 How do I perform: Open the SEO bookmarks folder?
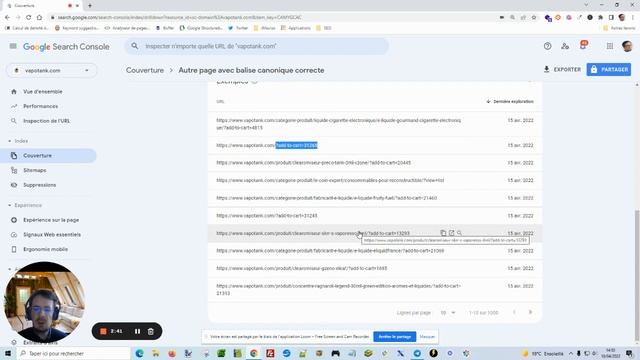pos(324,28)
